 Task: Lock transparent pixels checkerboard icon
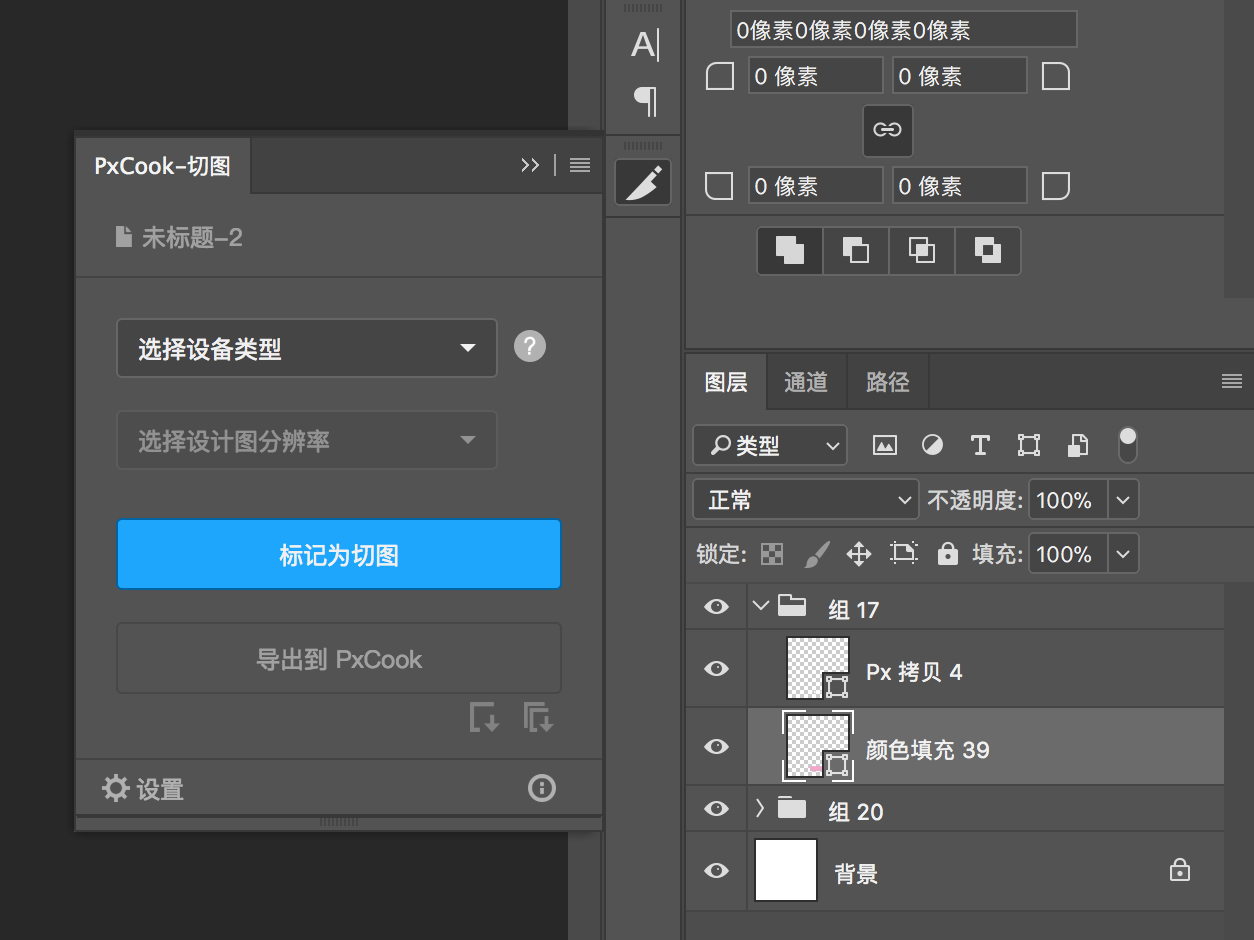click(772, 554)
